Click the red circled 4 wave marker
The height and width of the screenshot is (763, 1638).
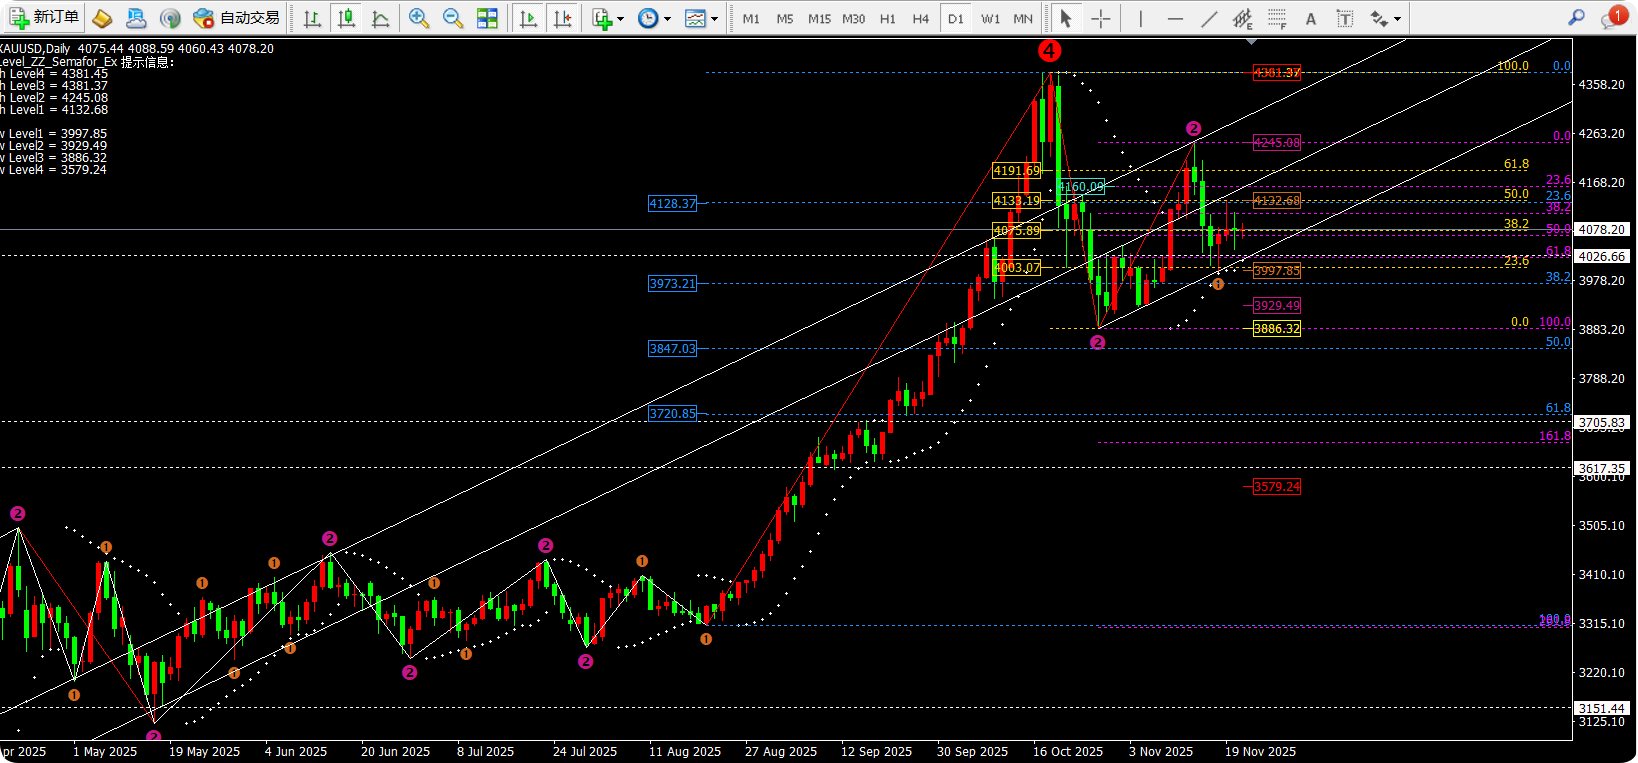coord(1049,50)
